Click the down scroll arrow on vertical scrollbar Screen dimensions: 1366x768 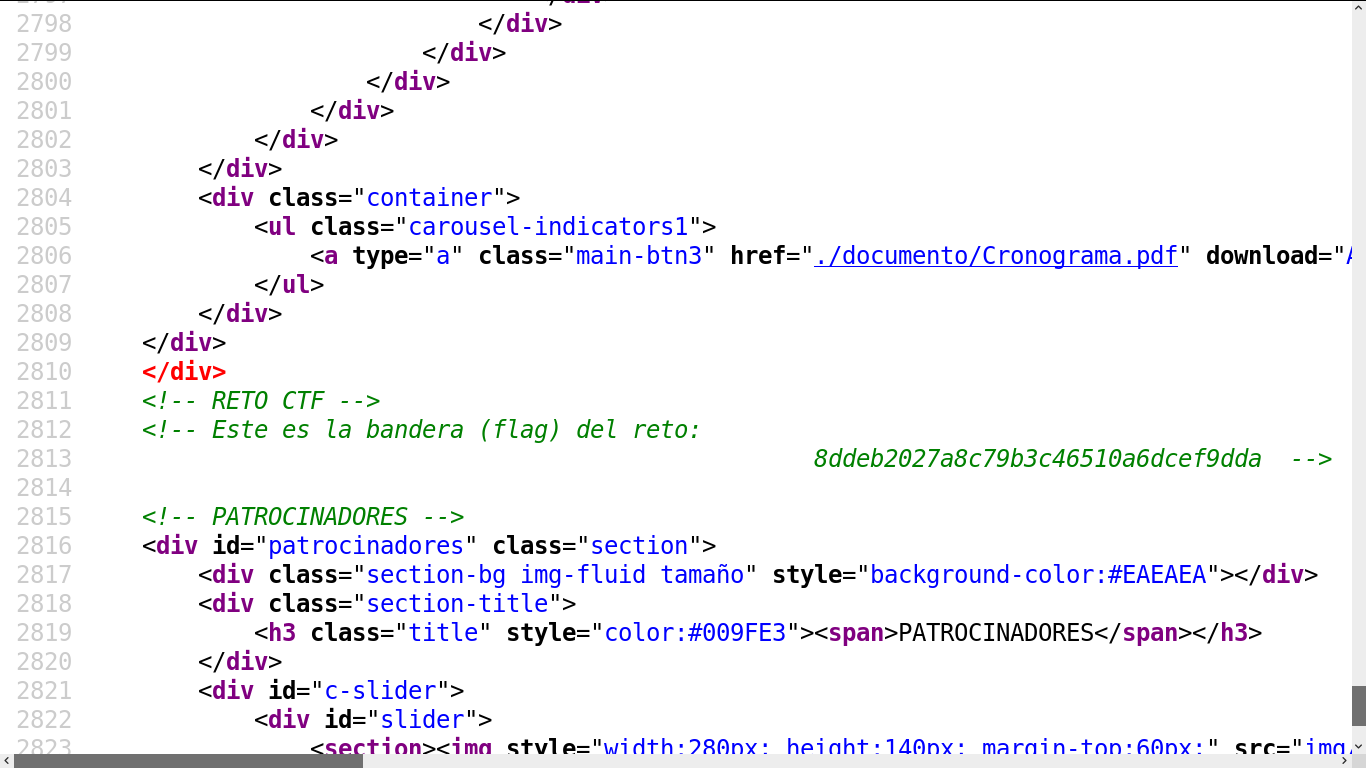coord(1359,746)
